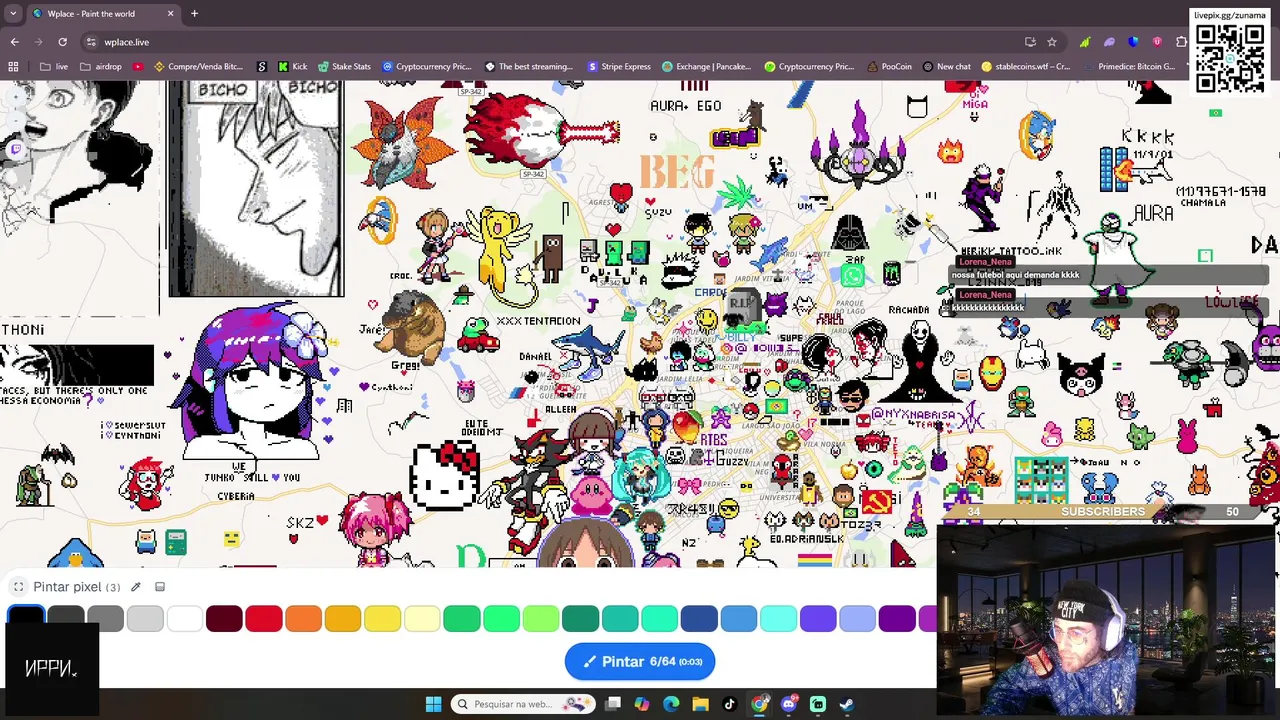Open the Exchange | Pancake... bookmark
Image resolution: width=1280 pixels, height=720 pixels.
705,67
